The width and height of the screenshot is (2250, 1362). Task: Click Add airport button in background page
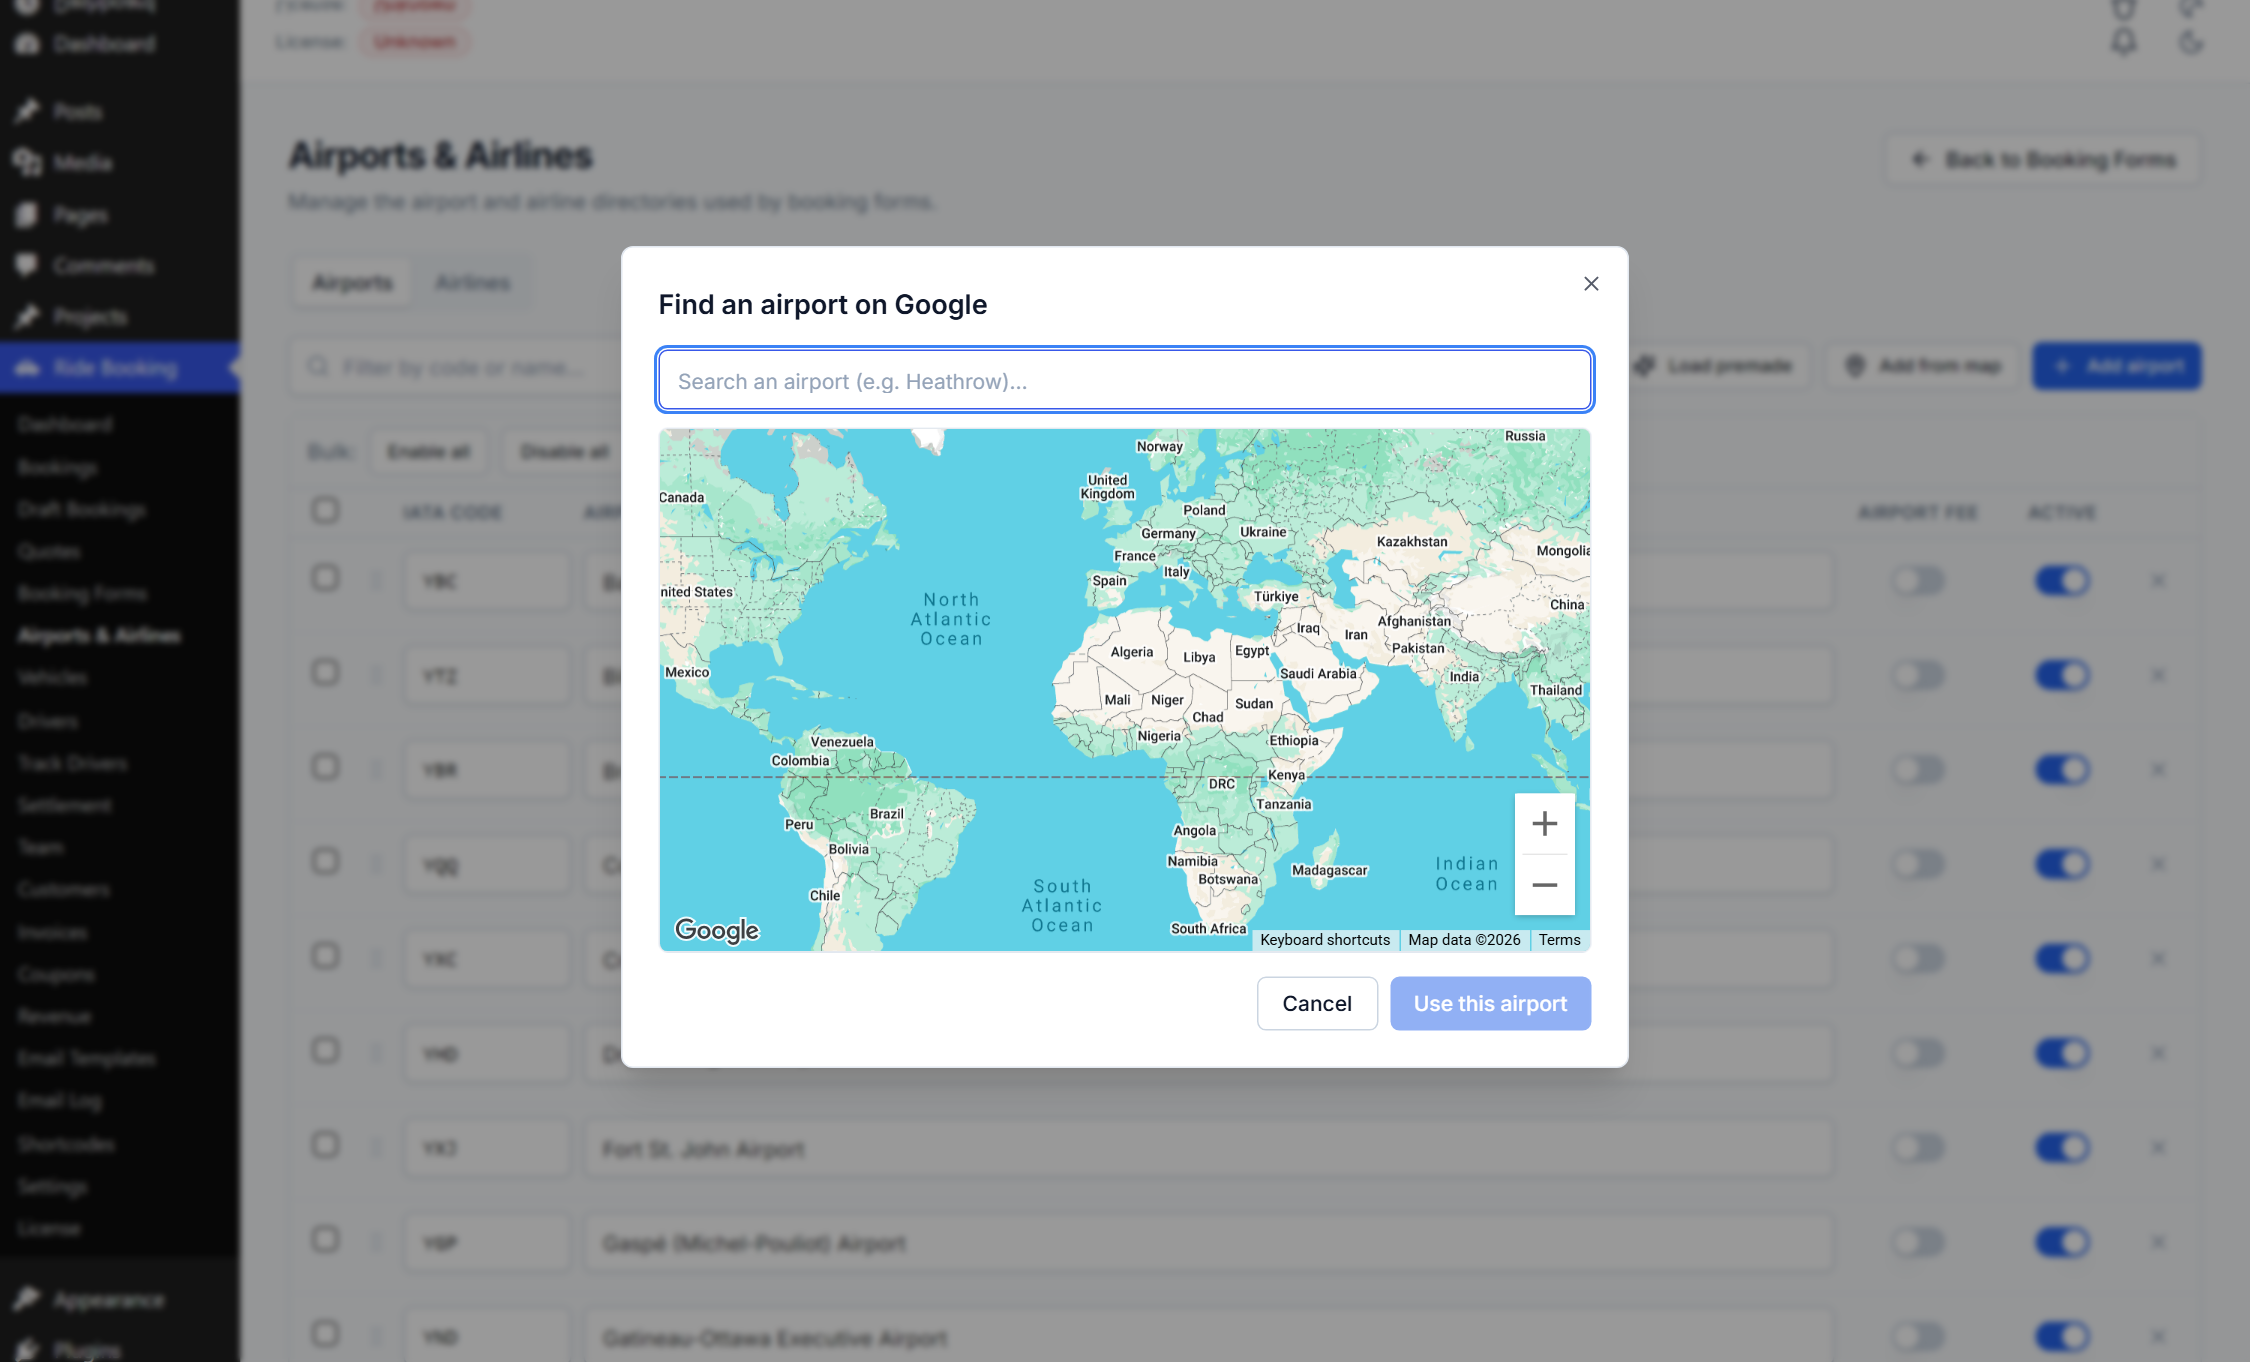2117,366
